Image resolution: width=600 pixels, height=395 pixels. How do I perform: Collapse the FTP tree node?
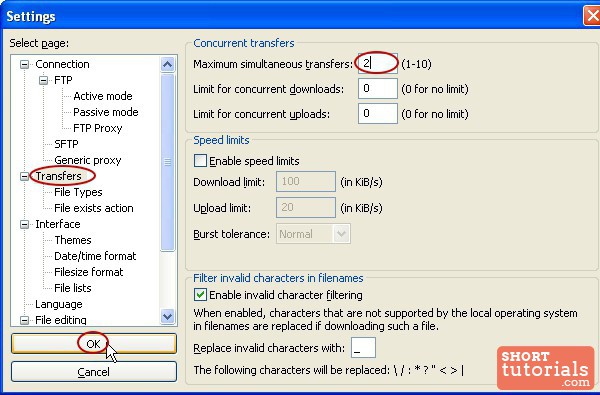(43, 80)
